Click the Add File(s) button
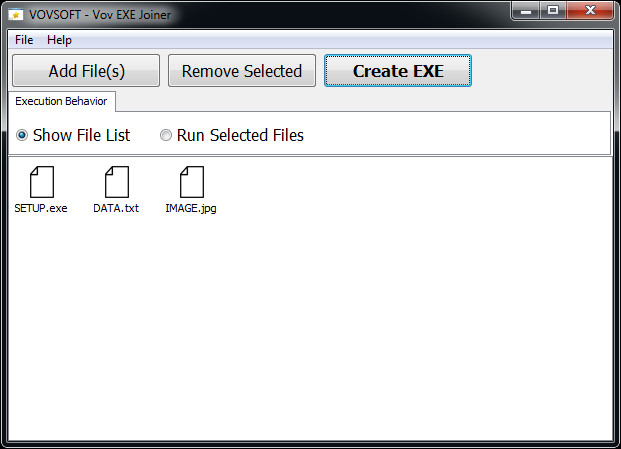621x449 pixels. 86,71
